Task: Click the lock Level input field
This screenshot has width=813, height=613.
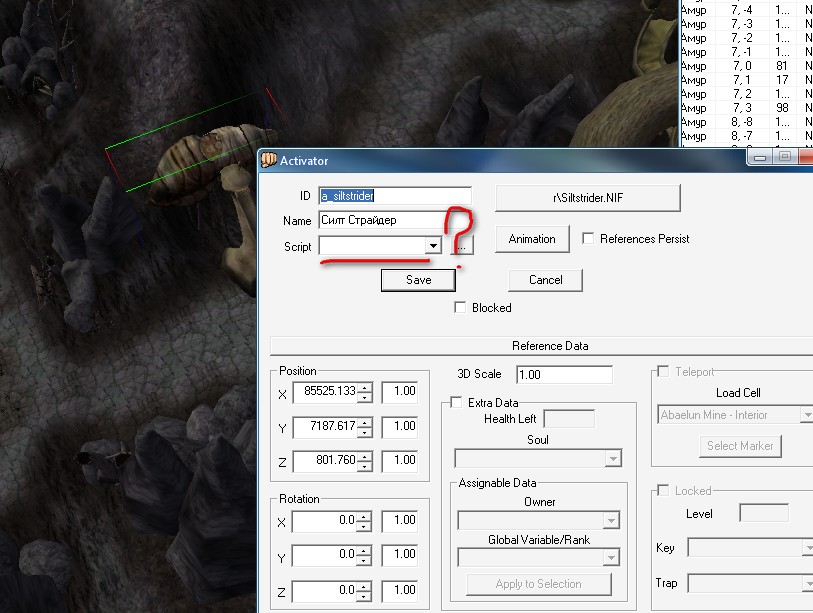Action: [x=764, y=513]
